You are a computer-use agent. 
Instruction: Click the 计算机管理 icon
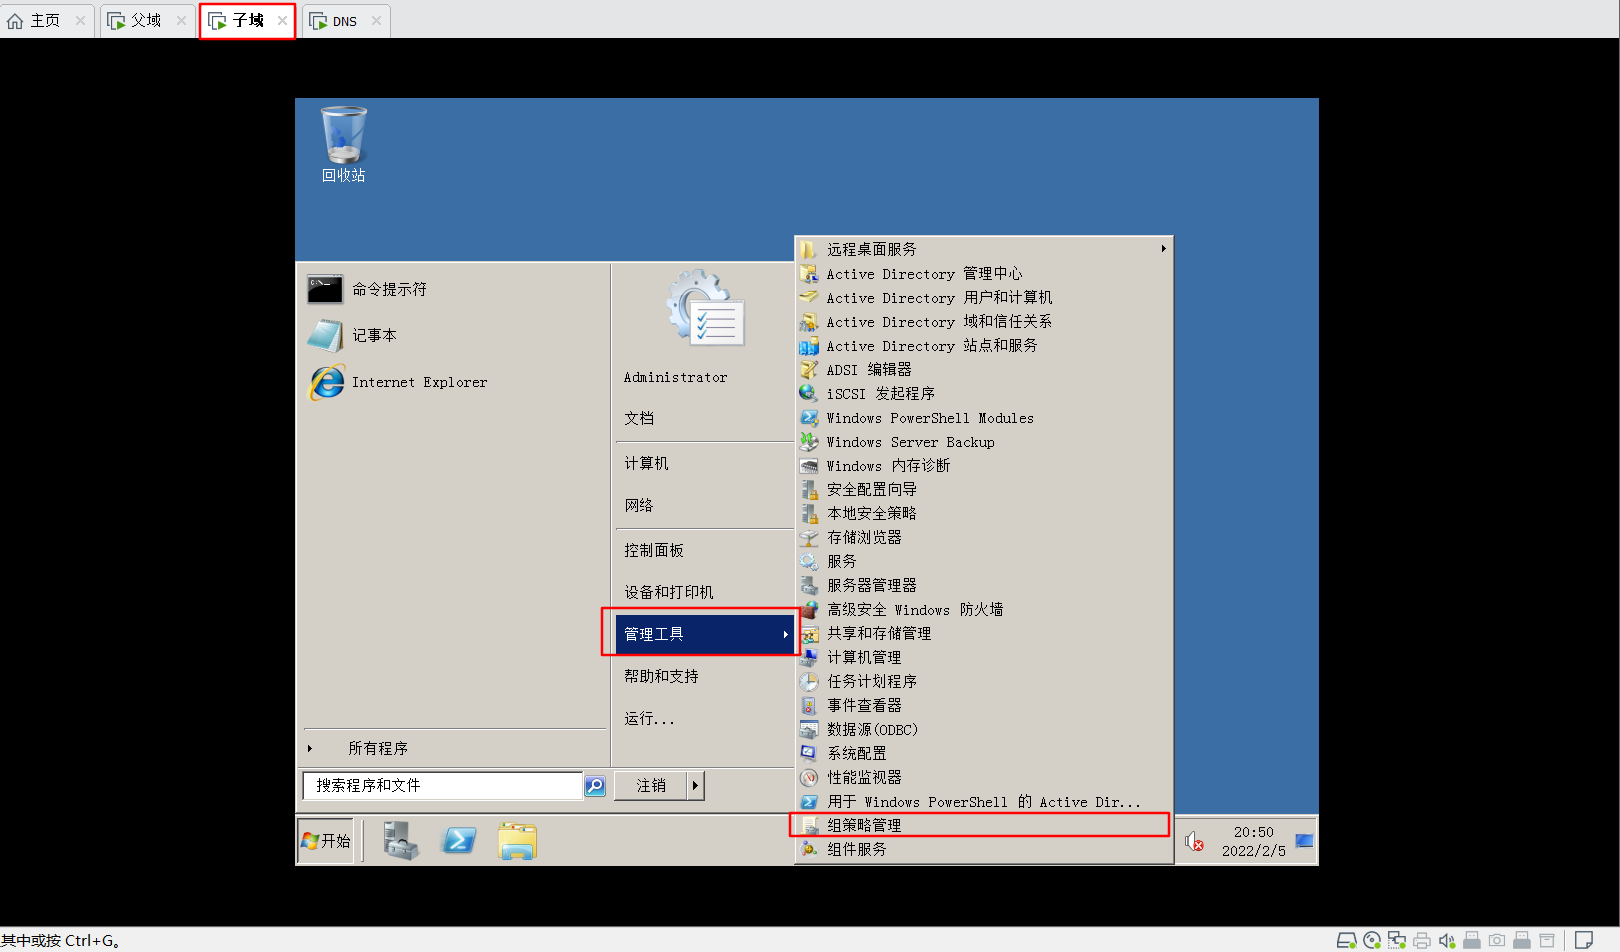[809, 658]
